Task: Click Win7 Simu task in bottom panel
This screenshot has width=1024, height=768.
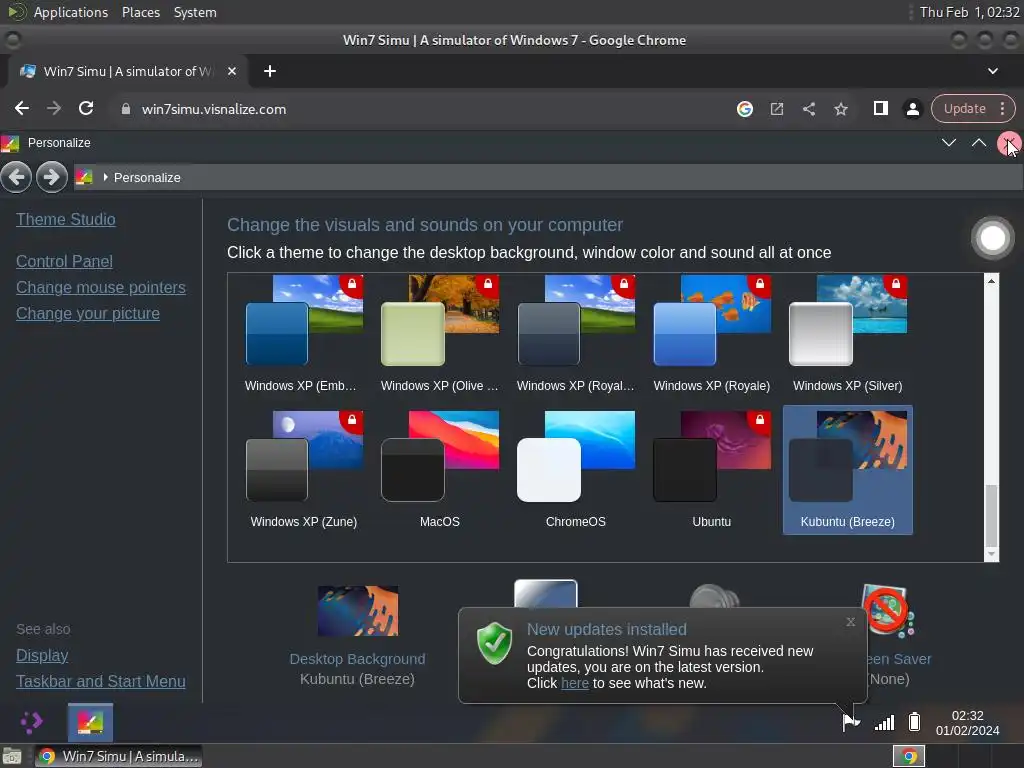Action: tap(118, 756)
